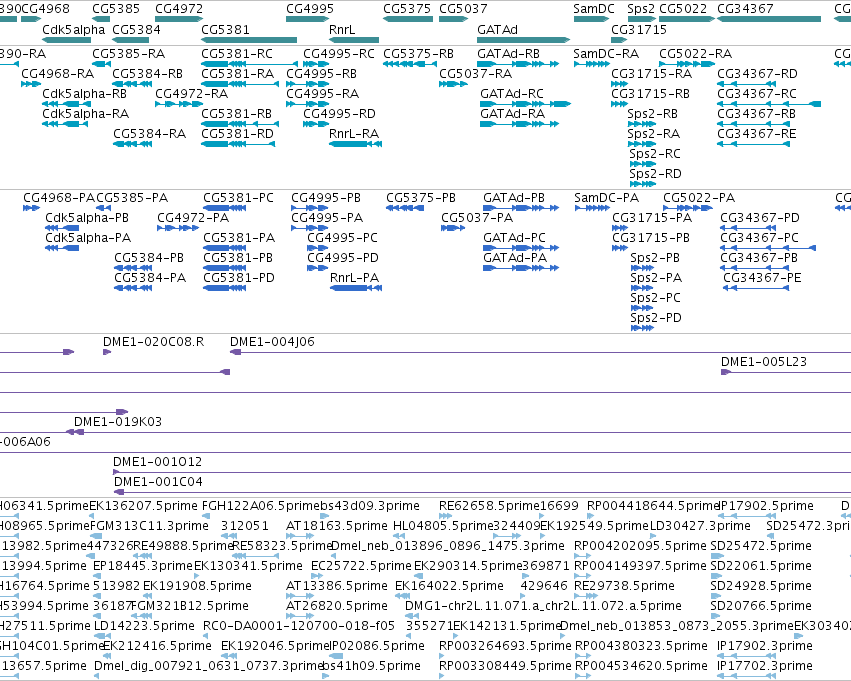
Task: Select EST AT18163.5prime
Action: coord(336,525)
